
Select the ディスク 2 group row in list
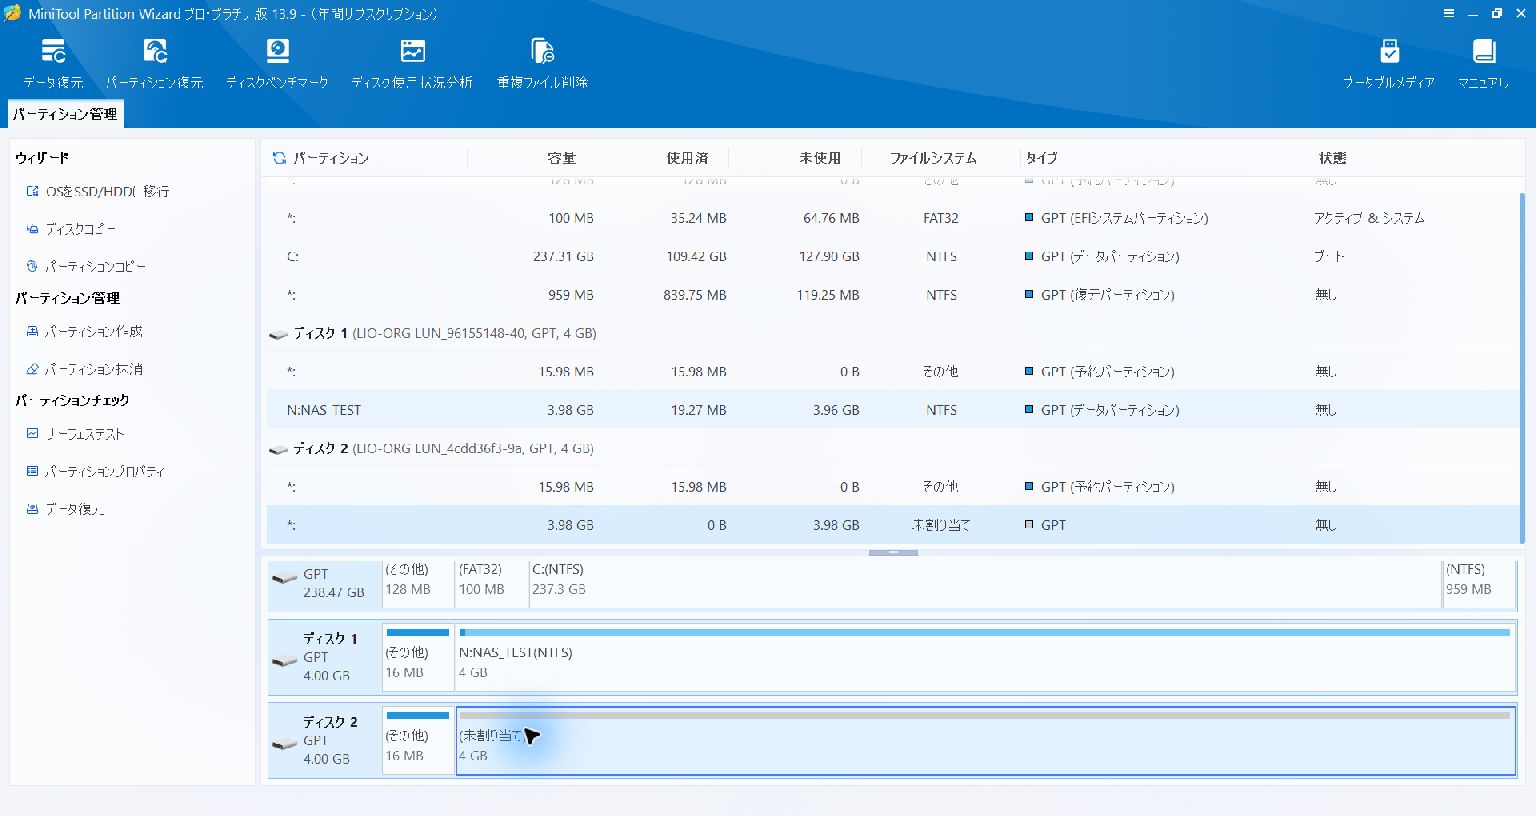coord(892,448)
